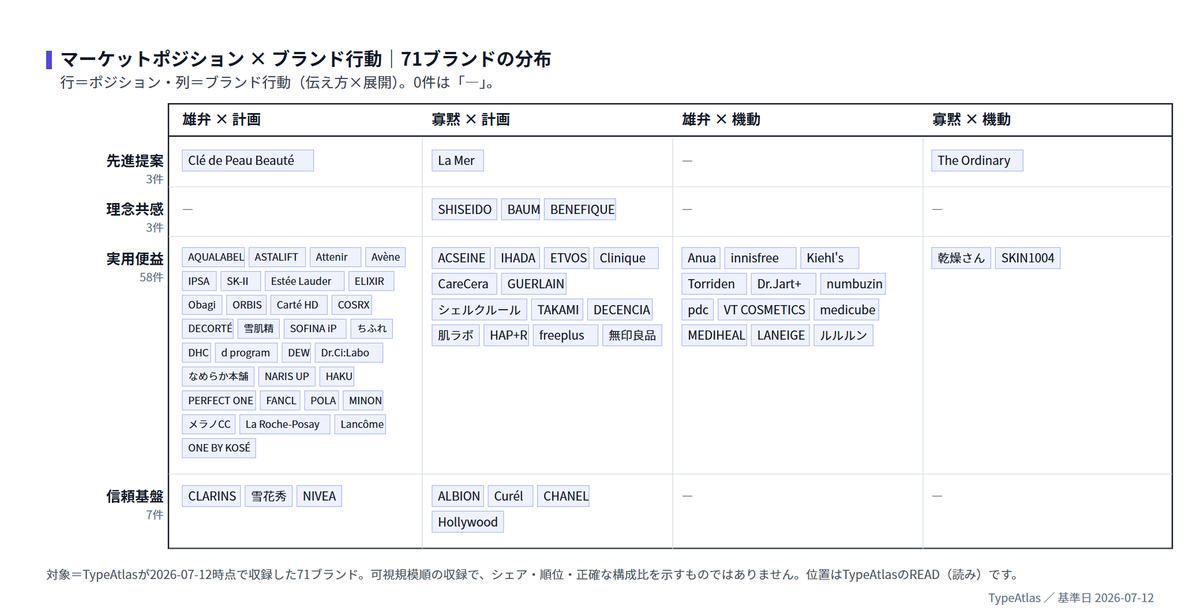Select the ちふれ chip

point(372,328)
